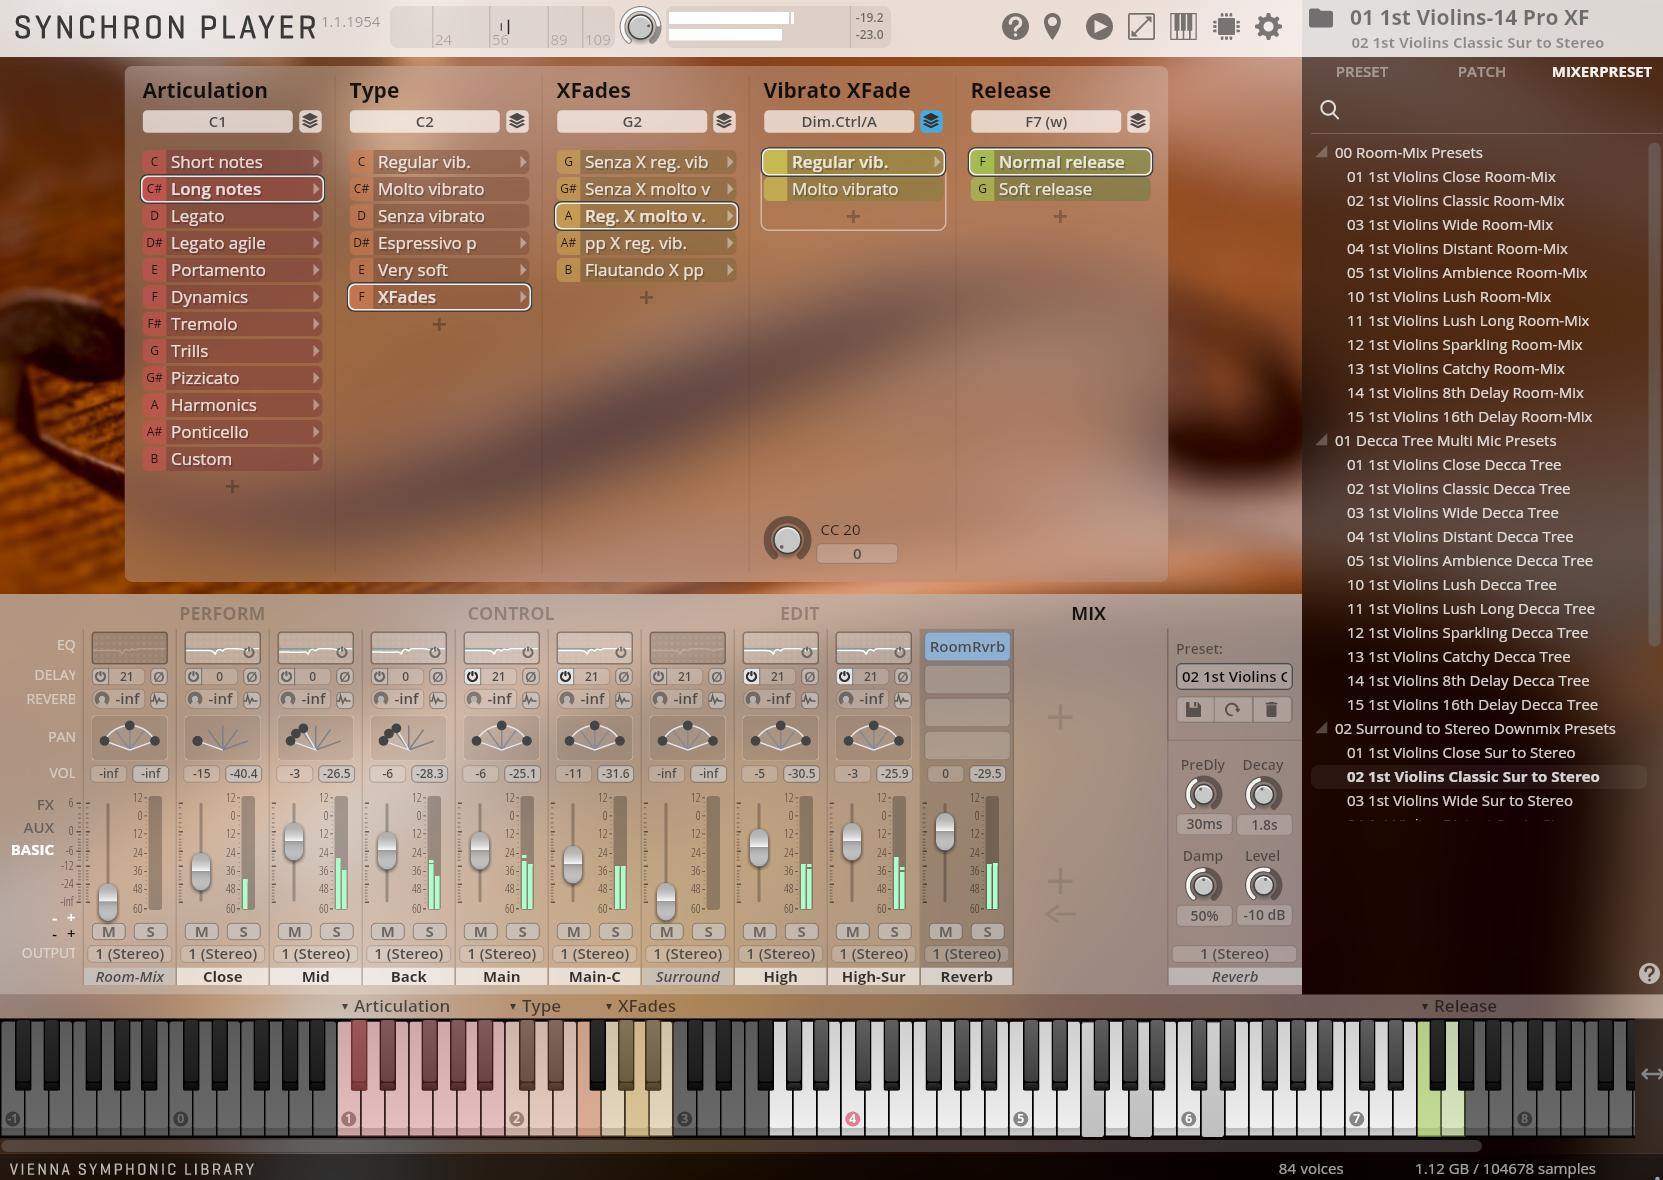Viewport: 1663px width, 1180px height.
Task: Switch to the PATCH tab
Action: coord(1481,72)
